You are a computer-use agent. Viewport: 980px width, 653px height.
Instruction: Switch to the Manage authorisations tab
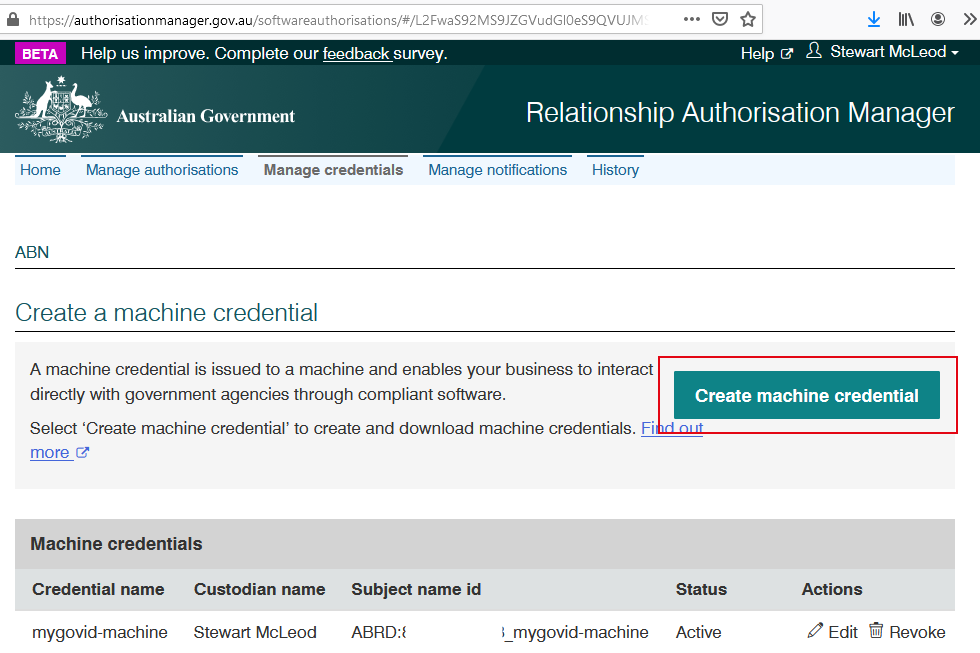click(x=162, y=170)
